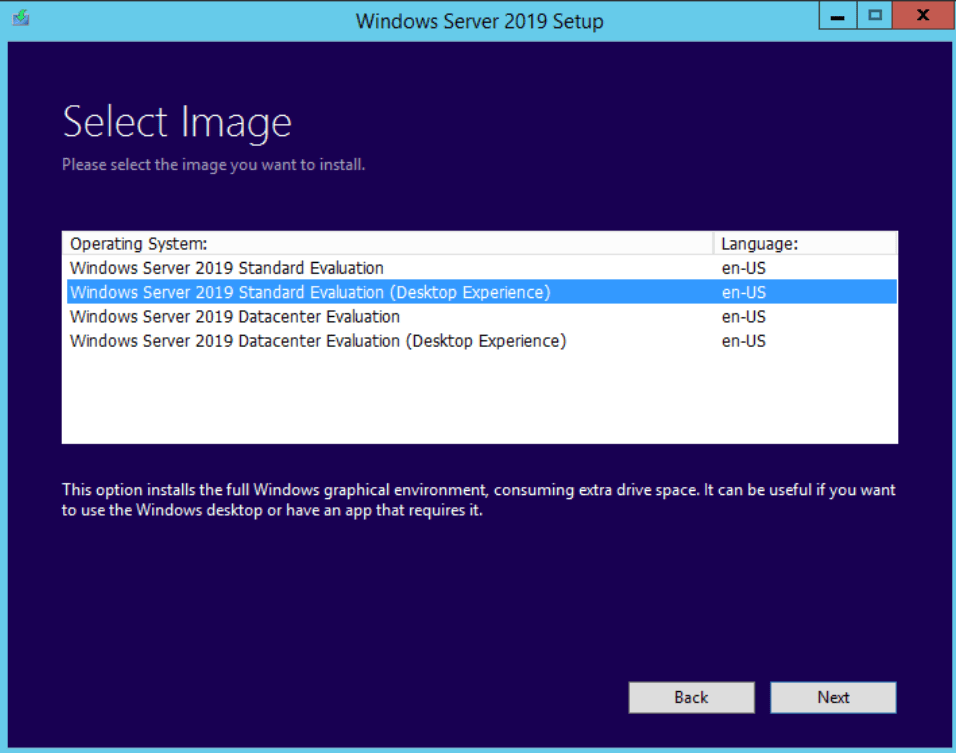Pick Datacenter Evaluation (Desktop Experience) image

[318, 341]
